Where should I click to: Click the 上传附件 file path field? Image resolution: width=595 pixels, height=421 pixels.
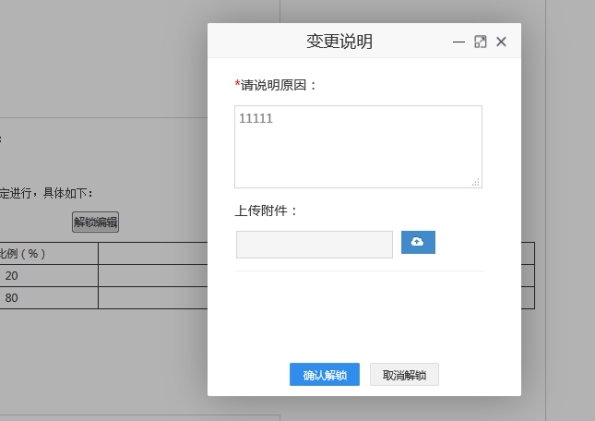[314, 245]
